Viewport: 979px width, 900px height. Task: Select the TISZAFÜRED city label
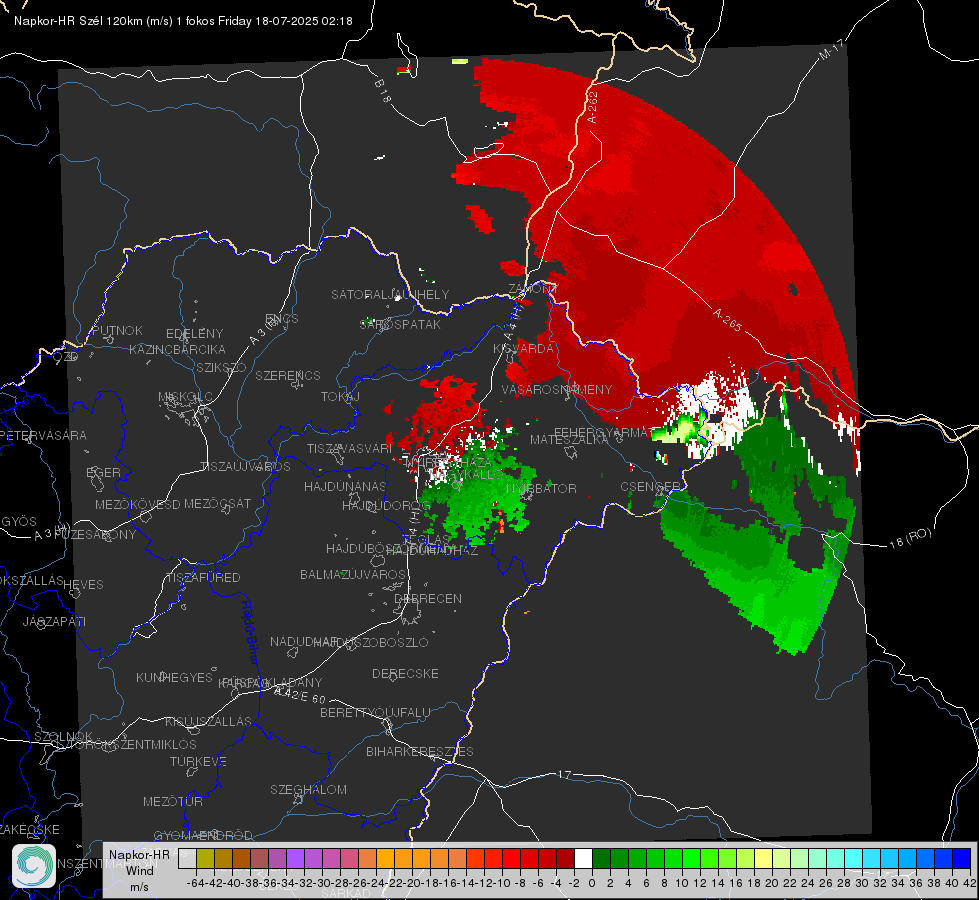tap(203, 578)
